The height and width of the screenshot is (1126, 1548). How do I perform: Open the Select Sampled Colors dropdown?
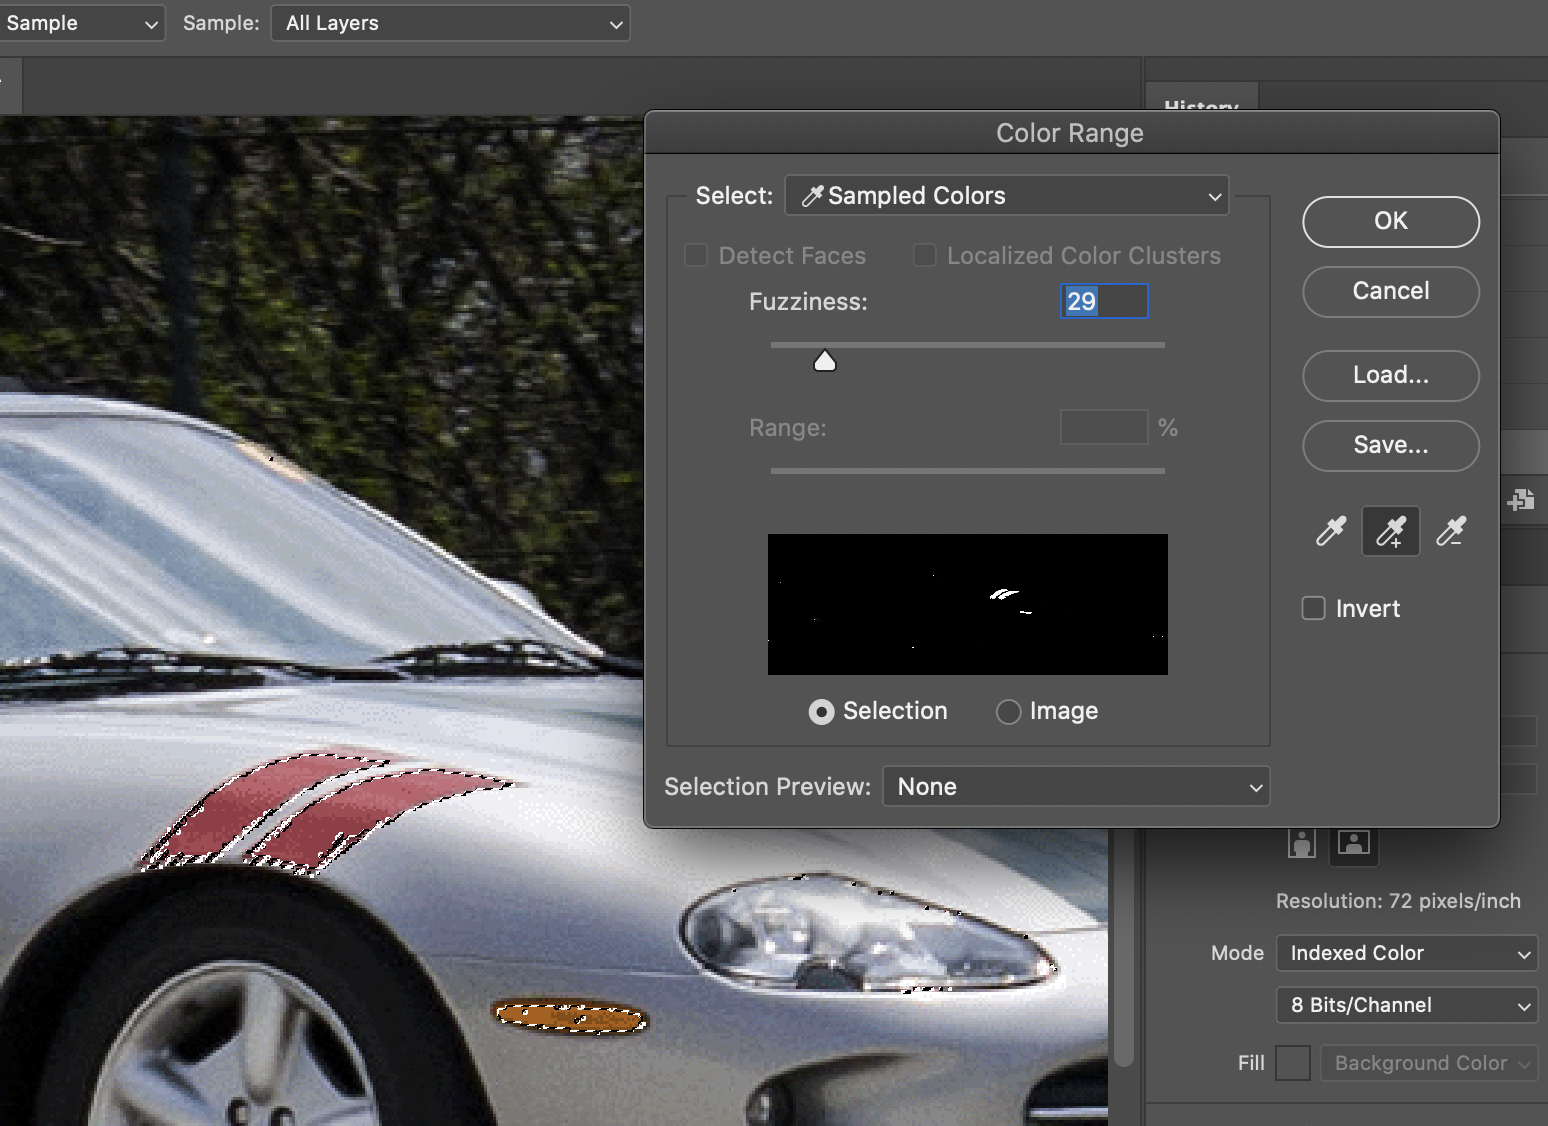(1007, 196)
